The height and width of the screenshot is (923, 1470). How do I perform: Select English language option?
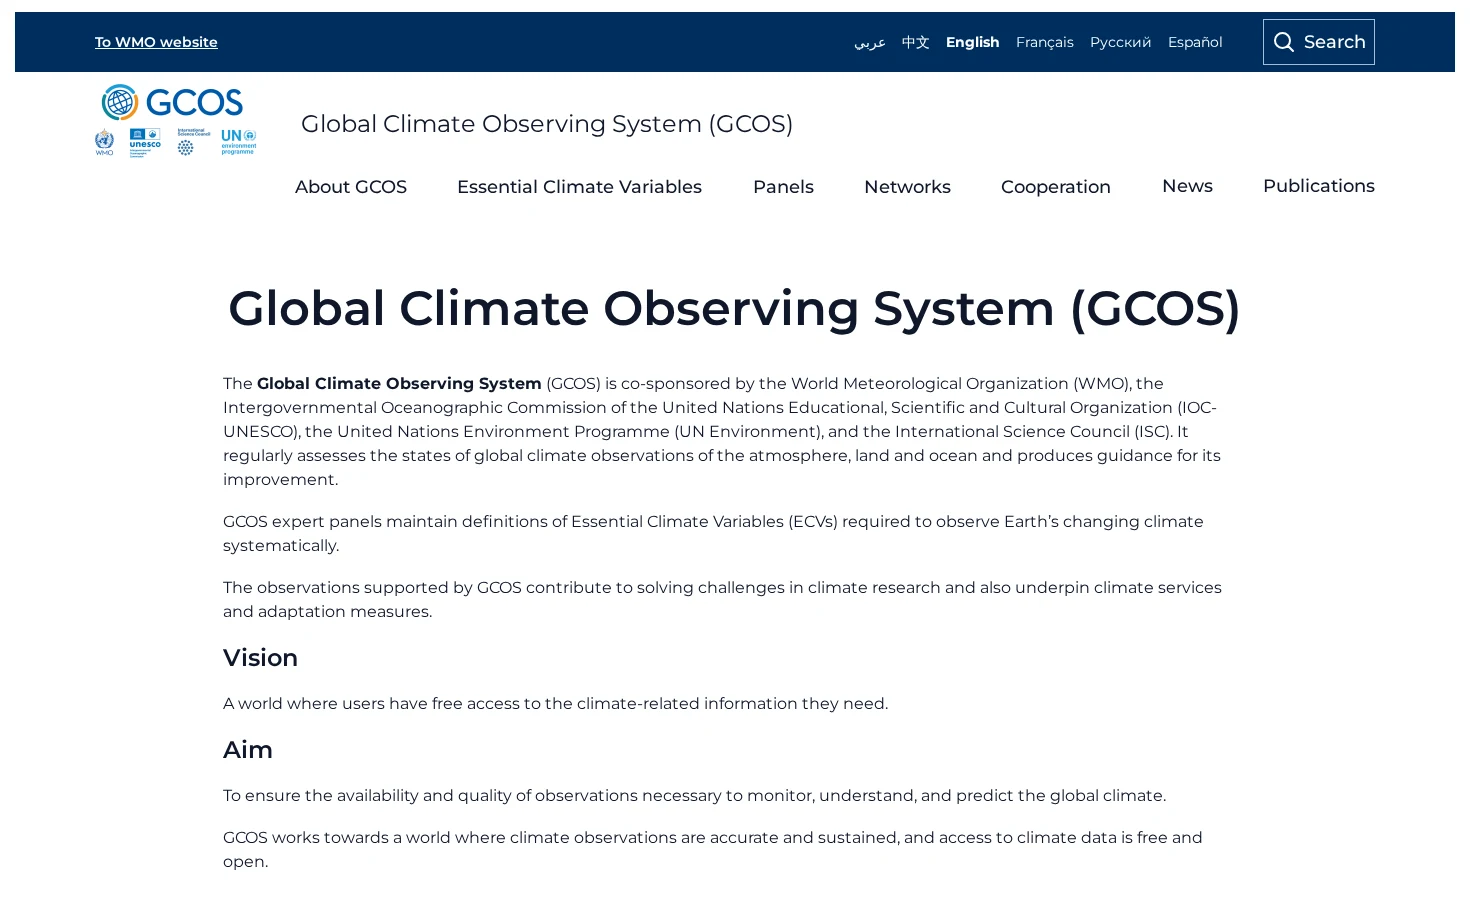pos(972,42)
